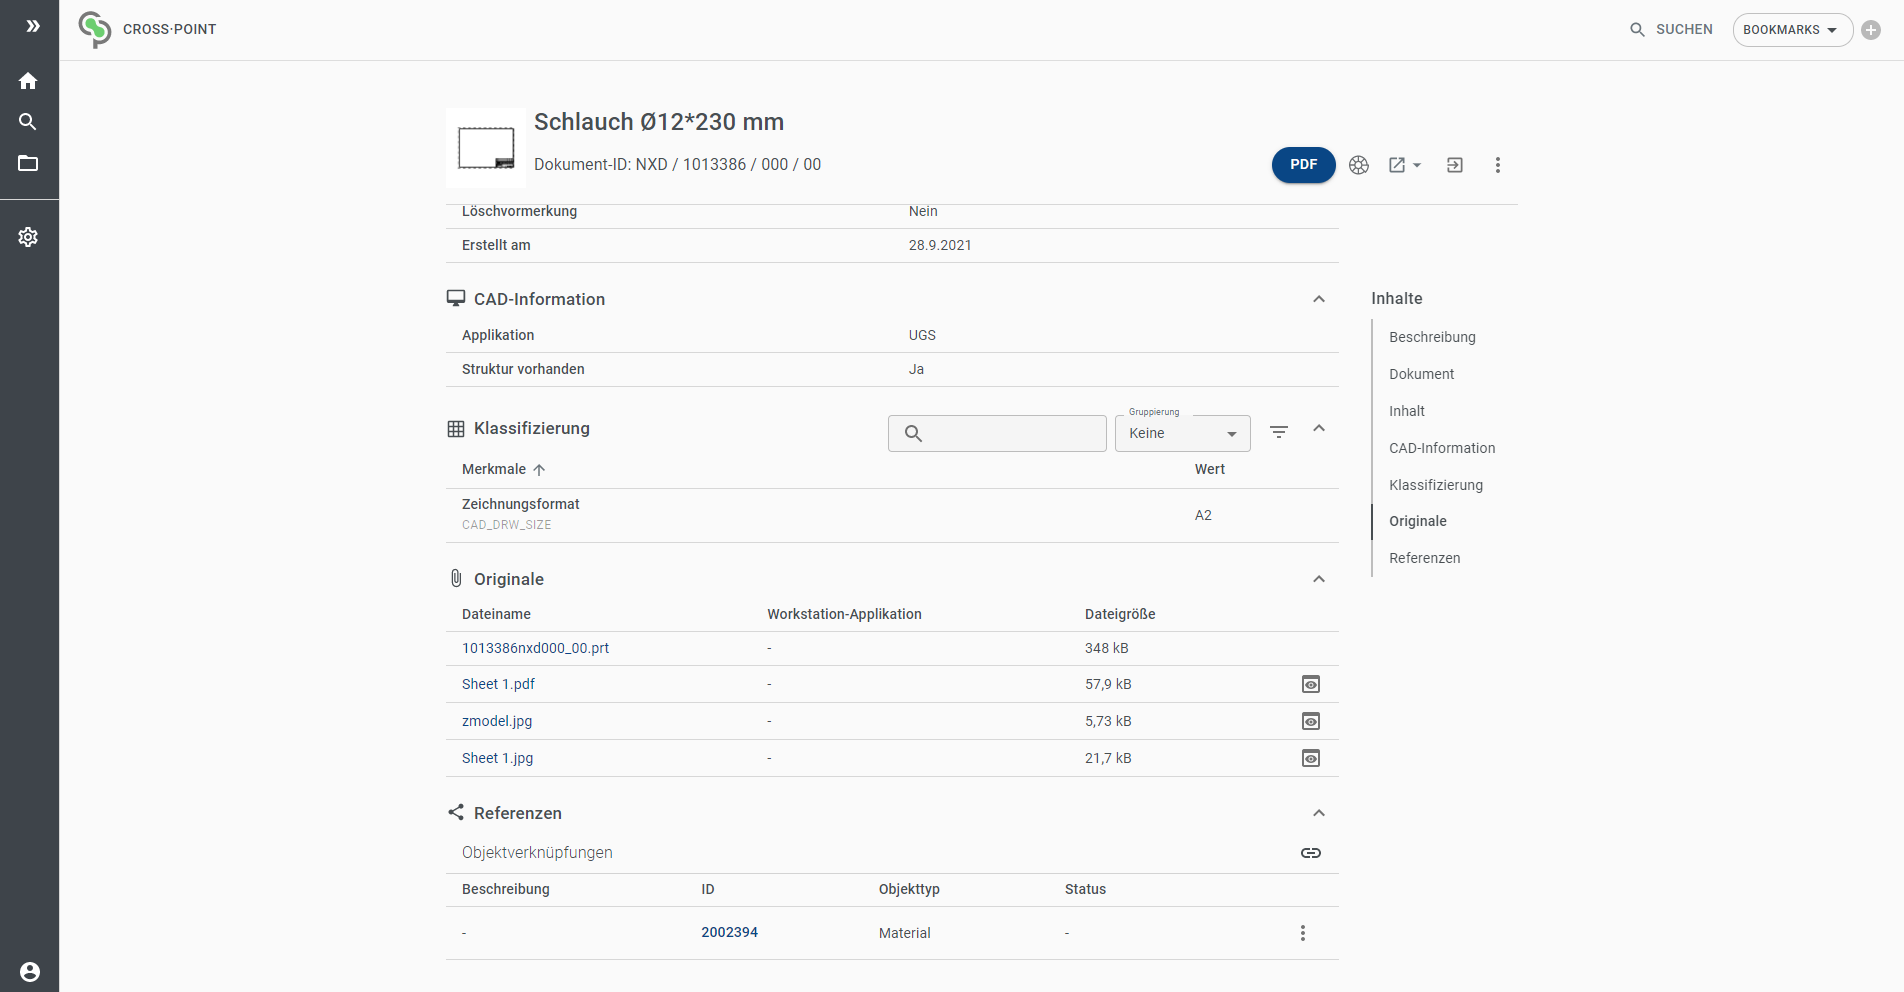Sort by Merkmale column header
Screen dimensions: 1904x992
click(503, 469)
